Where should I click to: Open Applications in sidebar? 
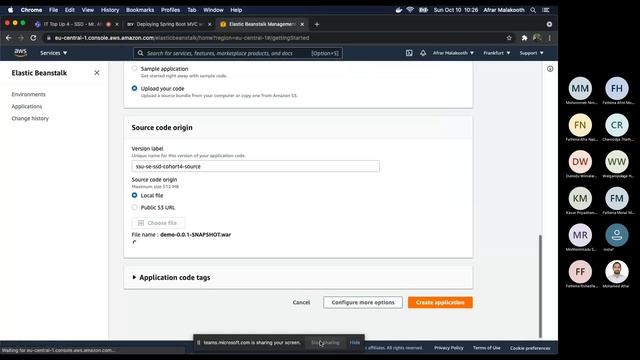(x=27, y=106)
